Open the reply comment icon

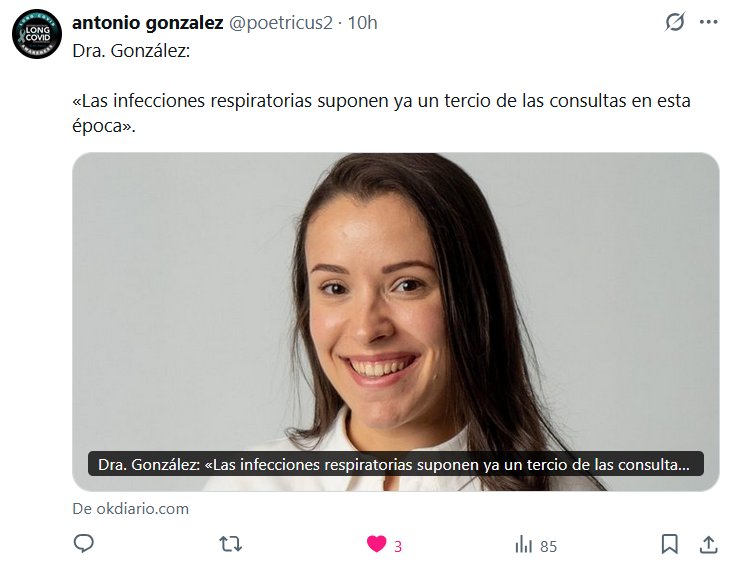click(84, 544)
